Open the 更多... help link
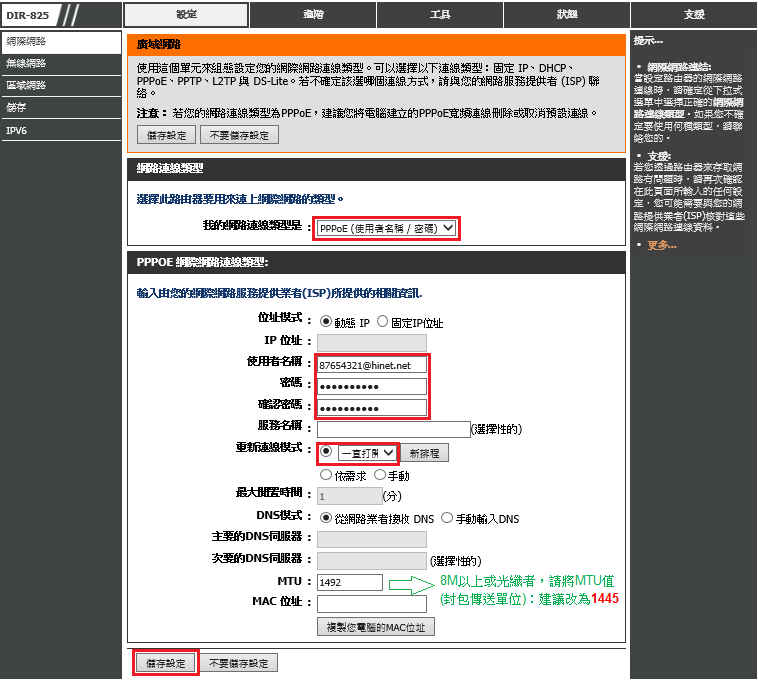The width and height of the screenshot is (758, 680). click(661, 245)
